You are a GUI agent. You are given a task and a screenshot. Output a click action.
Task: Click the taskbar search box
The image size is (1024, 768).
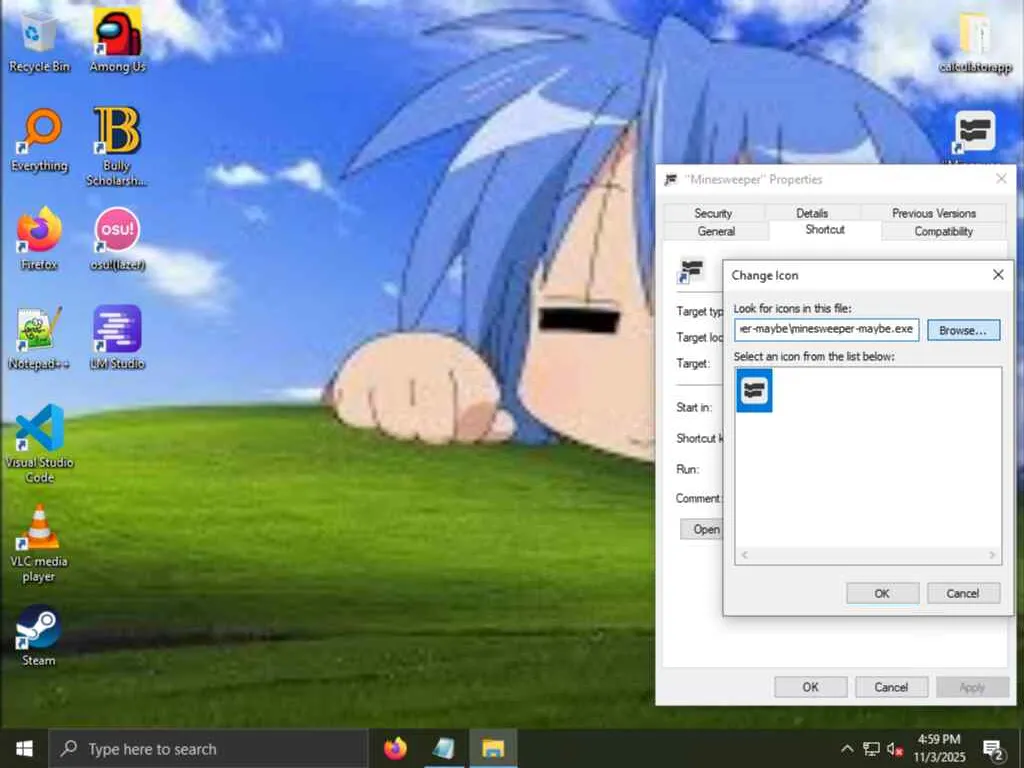[208, 749]
